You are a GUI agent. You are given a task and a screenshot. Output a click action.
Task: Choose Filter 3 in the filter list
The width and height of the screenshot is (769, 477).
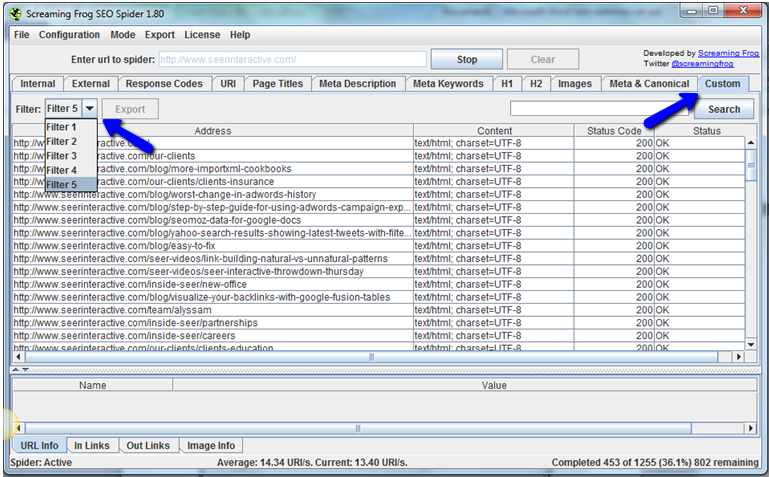(62, 156)
